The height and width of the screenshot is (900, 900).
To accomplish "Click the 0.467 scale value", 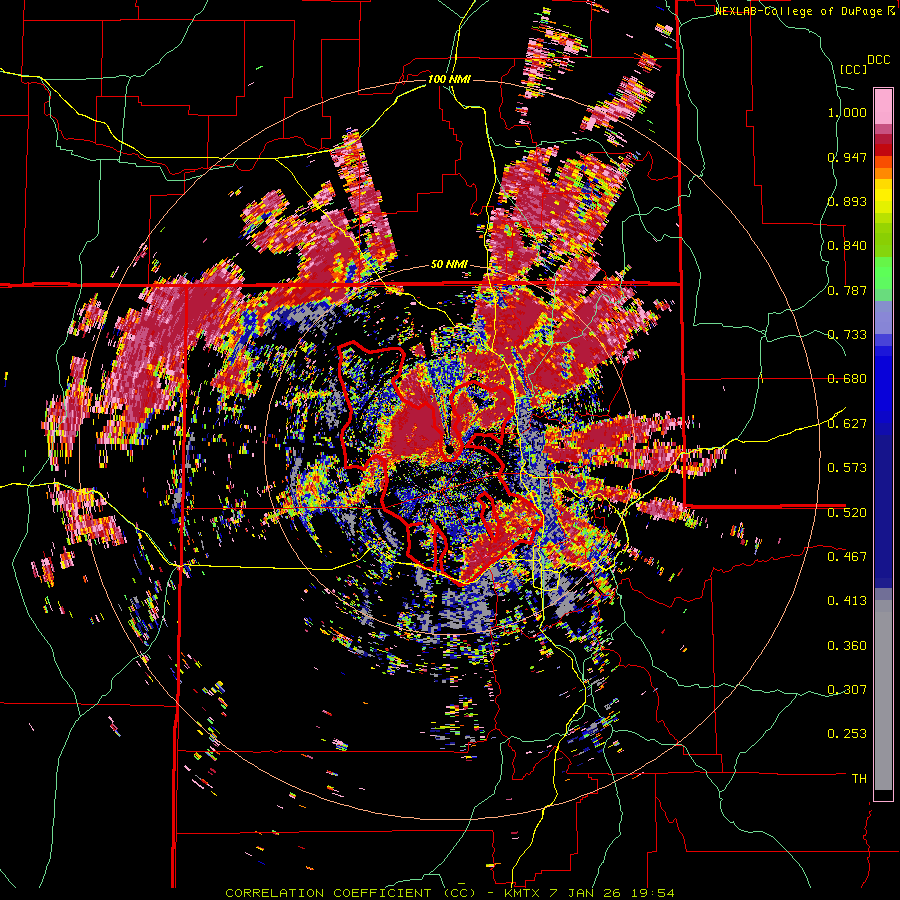I will (x=847, y=556).
